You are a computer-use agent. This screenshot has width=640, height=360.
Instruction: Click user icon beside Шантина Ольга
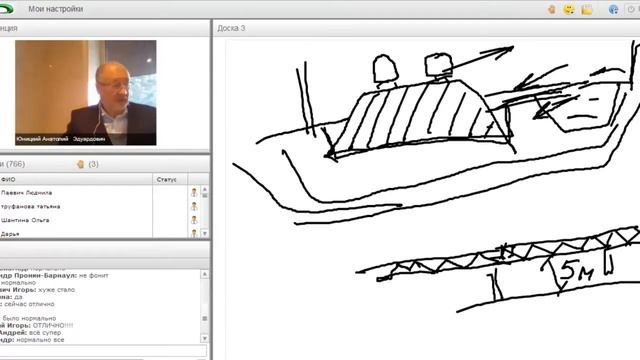(194, 220)
